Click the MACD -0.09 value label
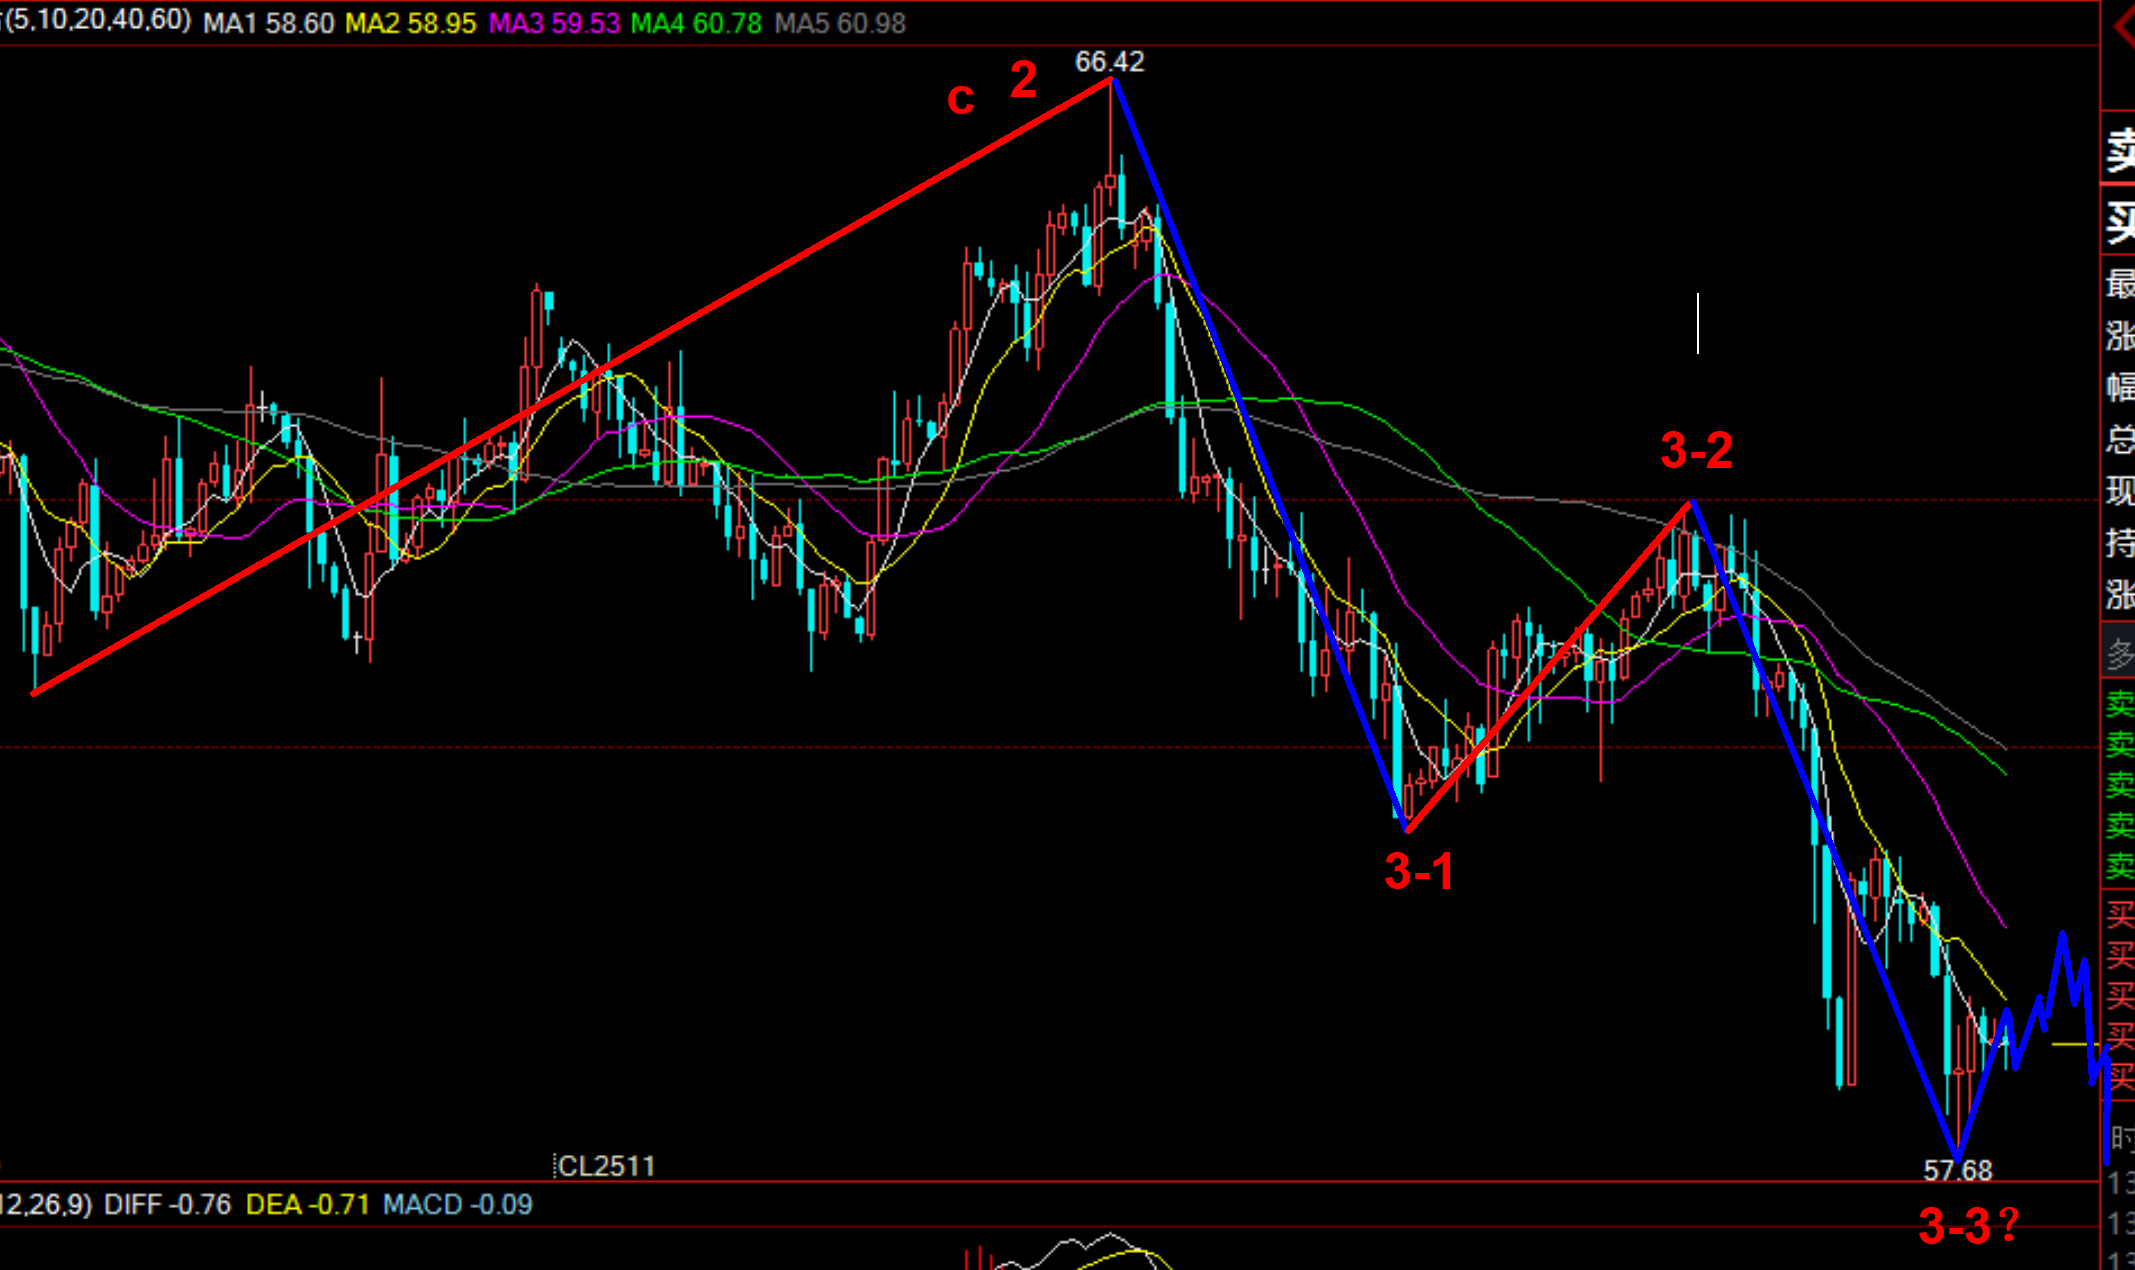This screenshot has height=1270, width=2135. (x=457, y=1204)
